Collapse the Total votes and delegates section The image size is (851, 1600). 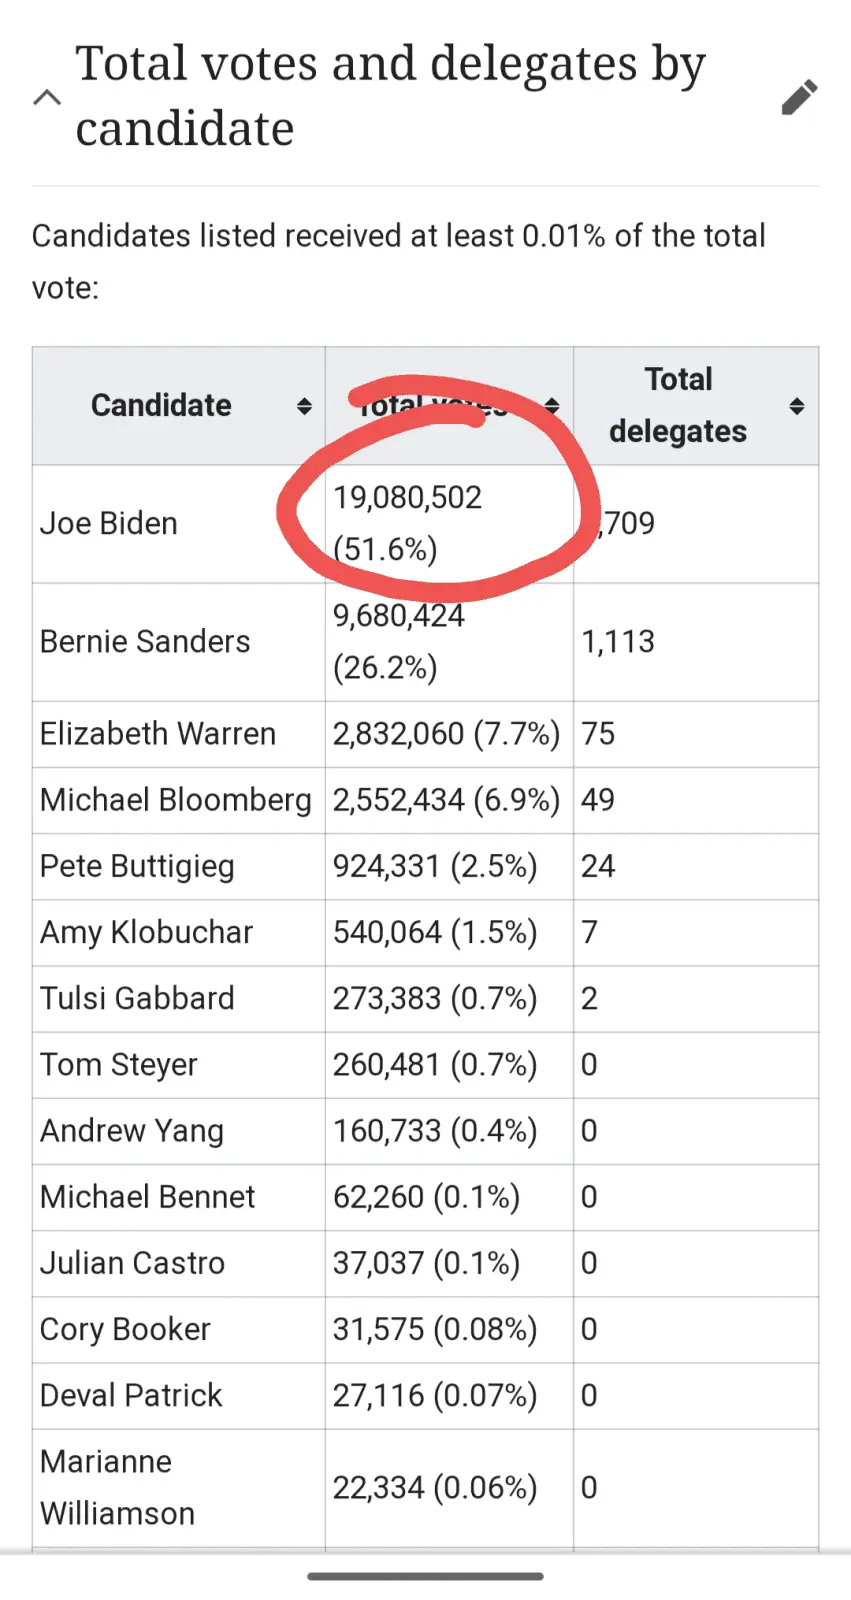47,97
